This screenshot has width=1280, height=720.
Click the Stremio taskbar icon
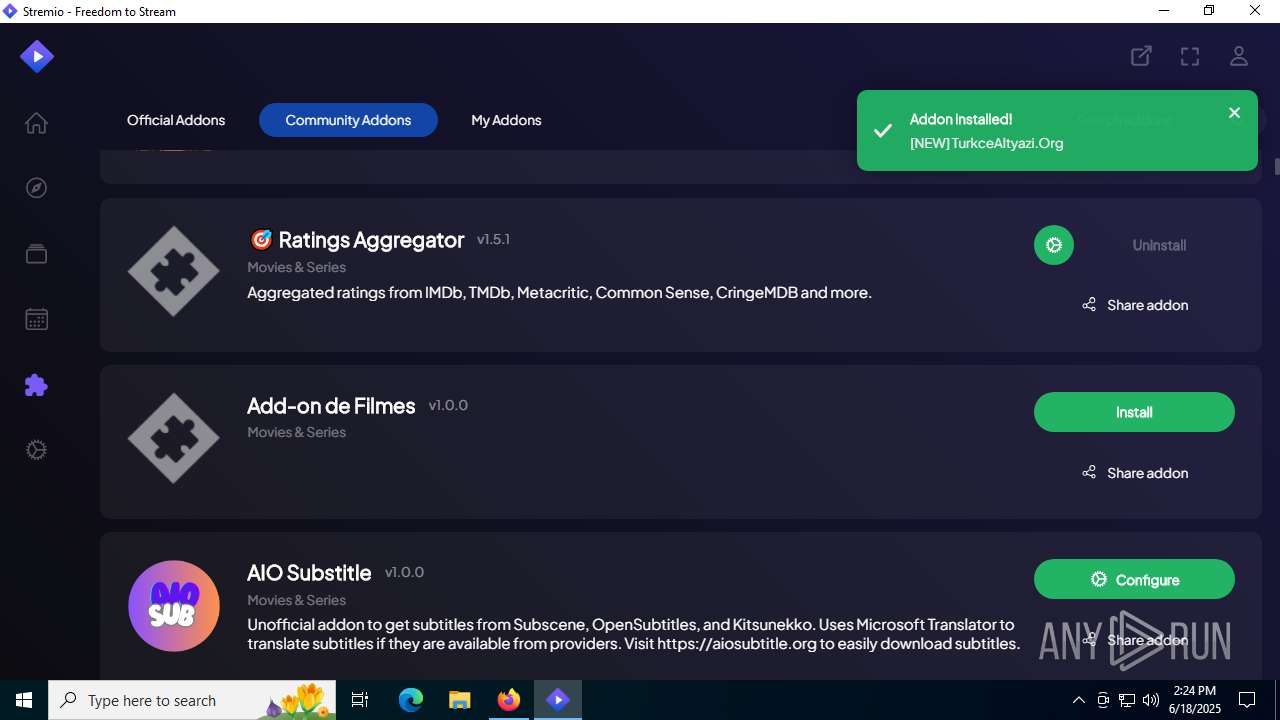pyautogui.click(x=557, y=700)
